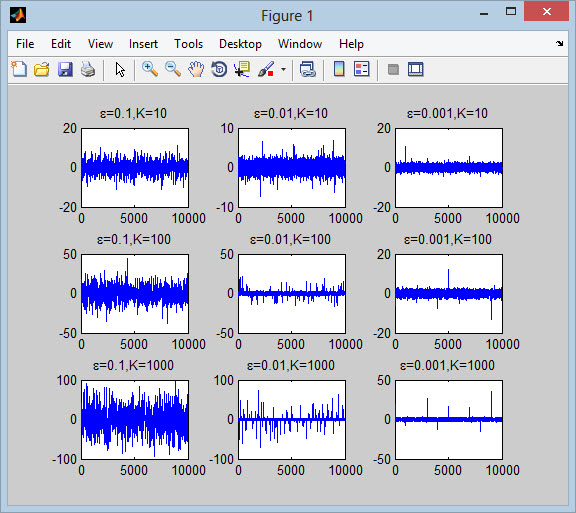576x513 pixels.
Task: Enable the Pan hand tool
Action: pos(196,69)
